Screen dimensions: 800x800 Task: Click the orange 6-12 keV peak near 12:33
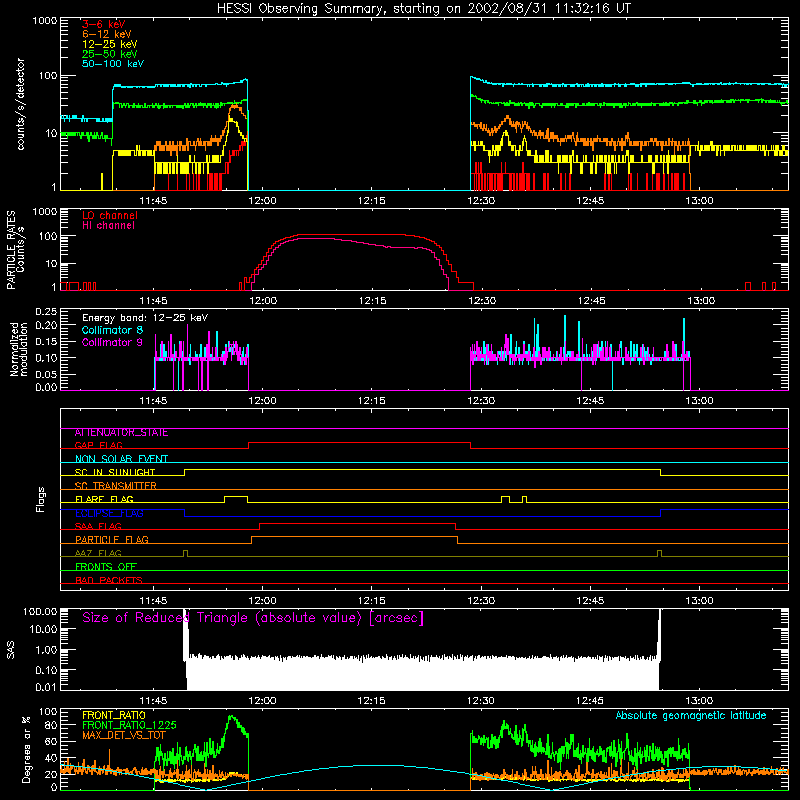(x=508, y=118)
